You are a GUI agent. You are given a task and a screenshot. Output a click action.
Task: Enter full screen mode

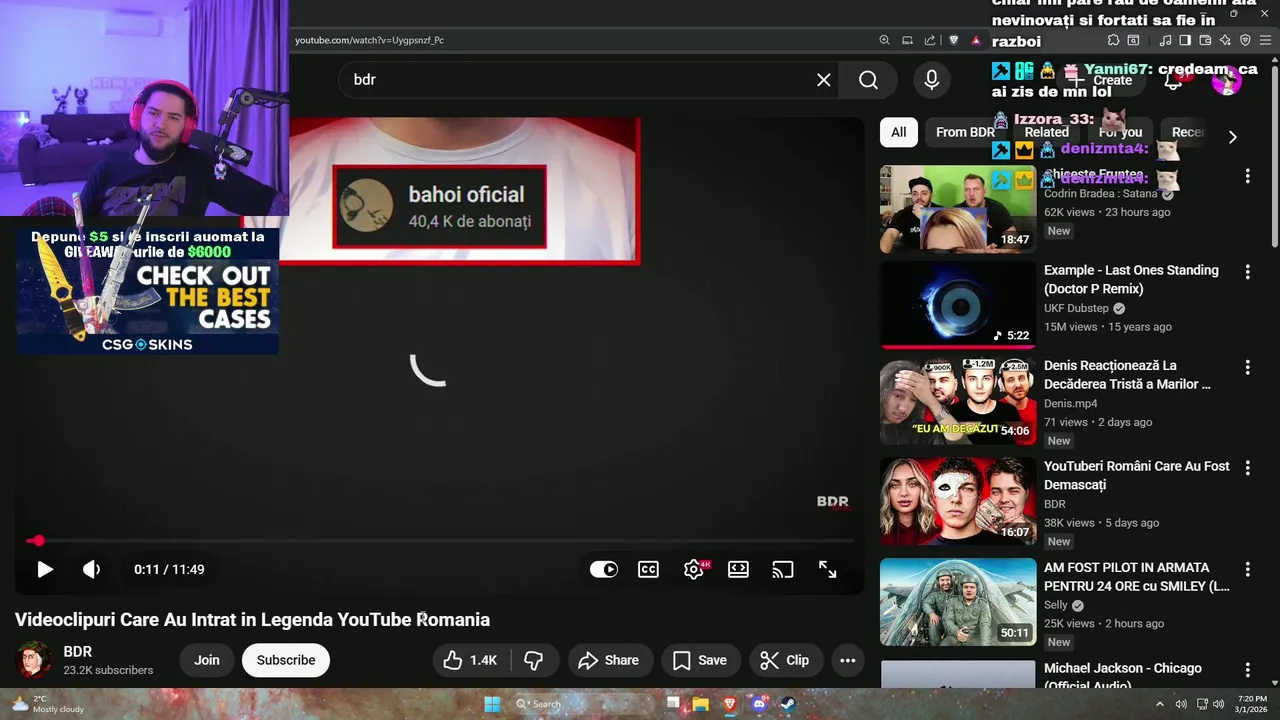pyautogui.click(x=828, y=569)
